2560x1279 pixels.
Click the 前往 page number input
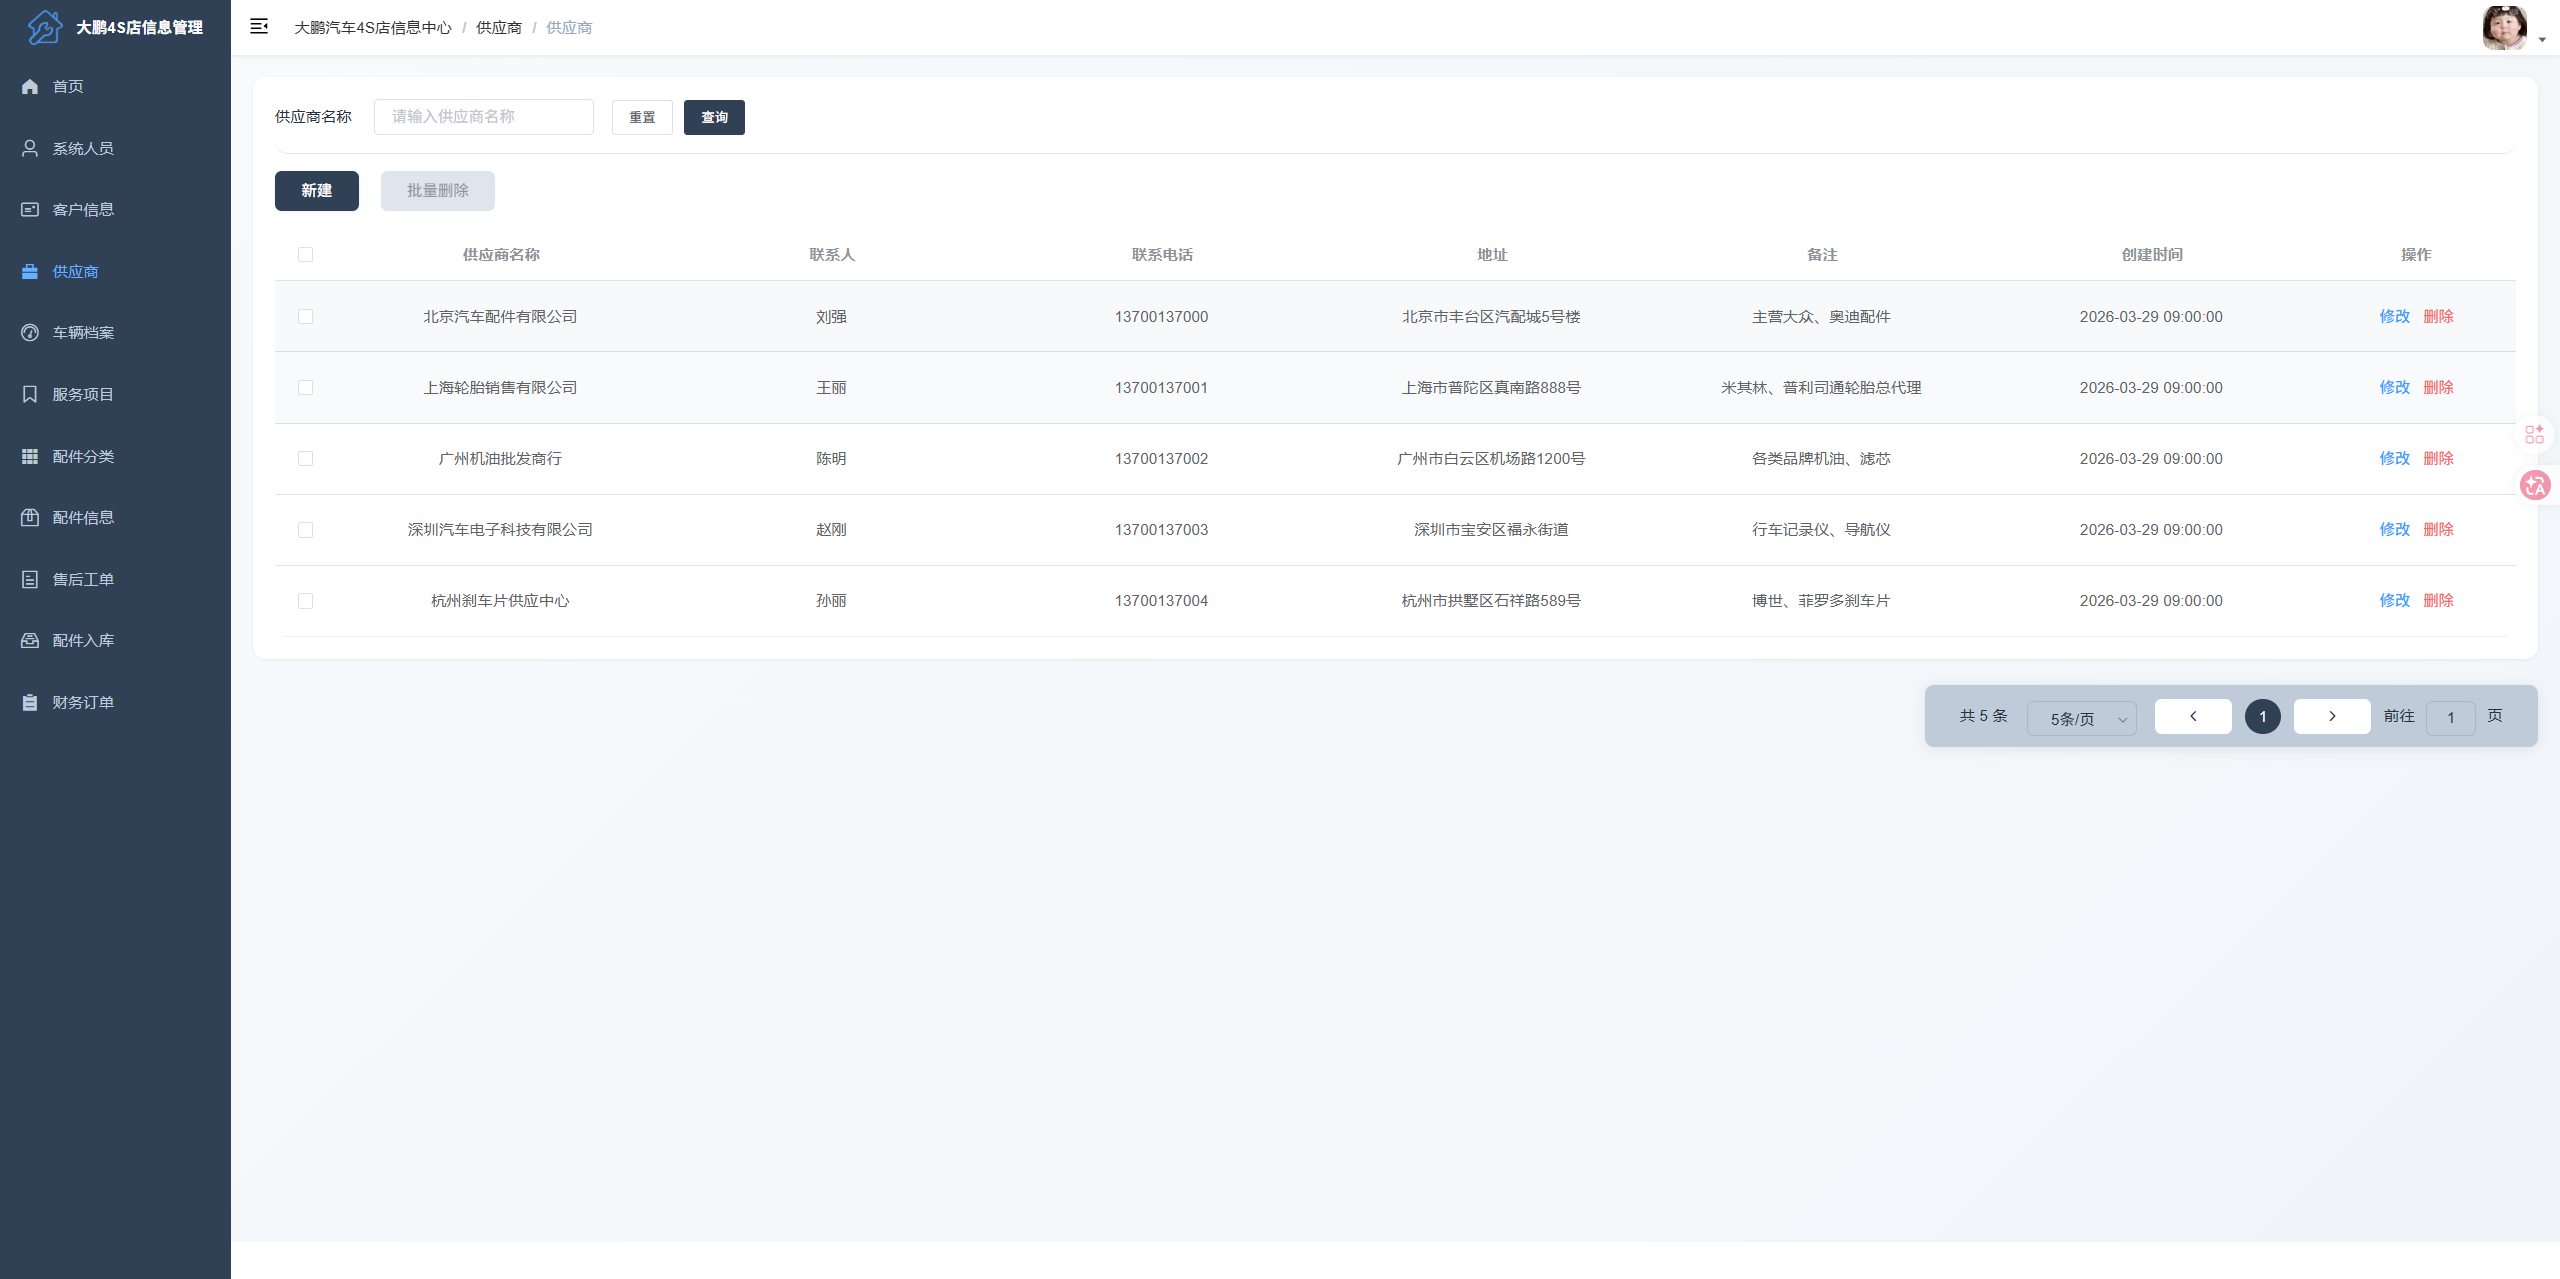click(2451, 718)
